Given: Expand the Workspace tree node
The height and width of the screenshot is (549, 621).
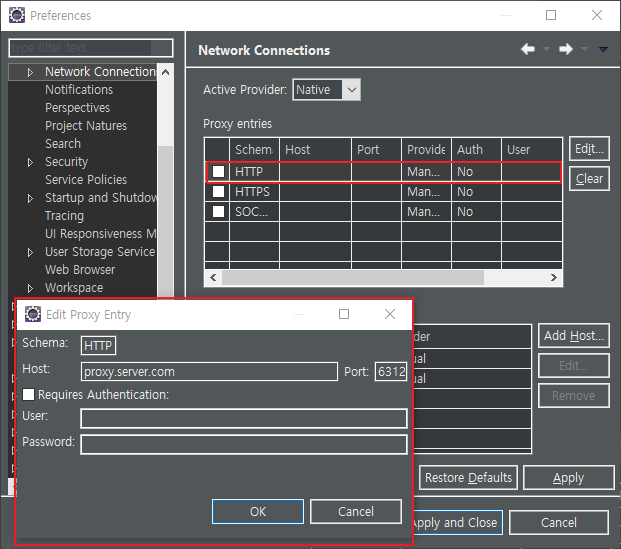Looking at the screenshot, I should [x=30, y=288].
